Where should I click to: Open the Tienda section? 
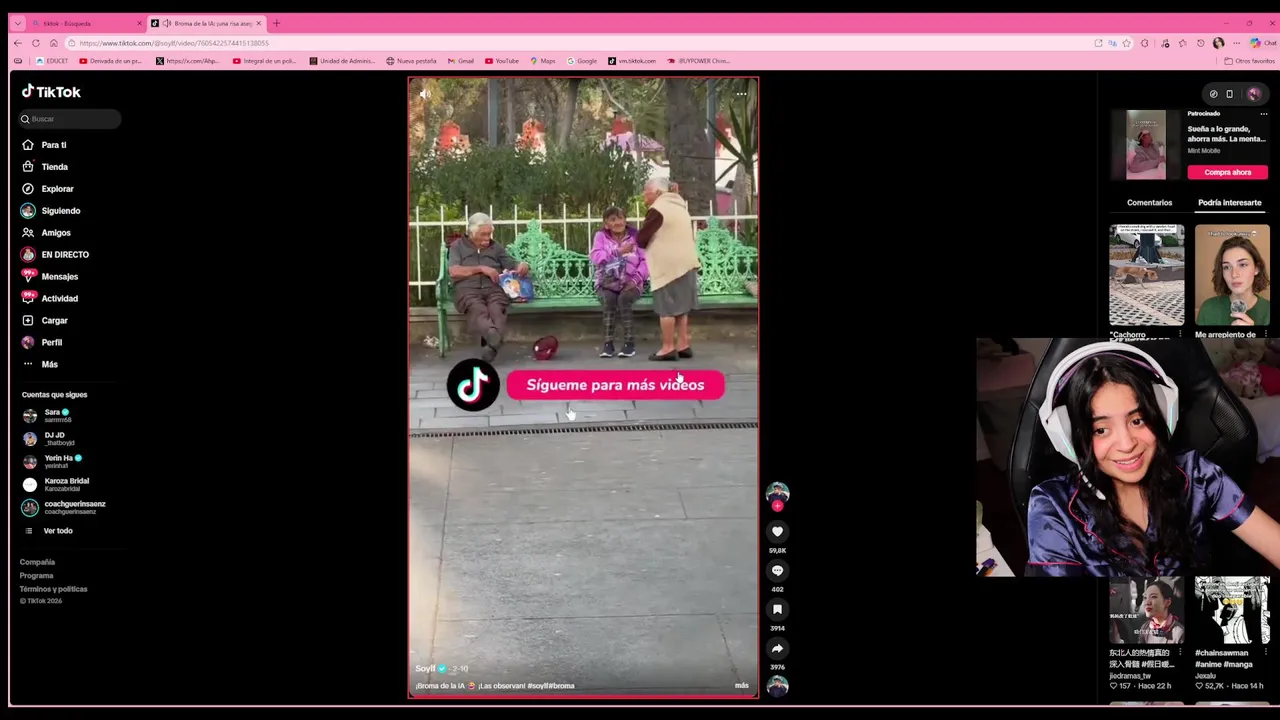coord(45,167)
